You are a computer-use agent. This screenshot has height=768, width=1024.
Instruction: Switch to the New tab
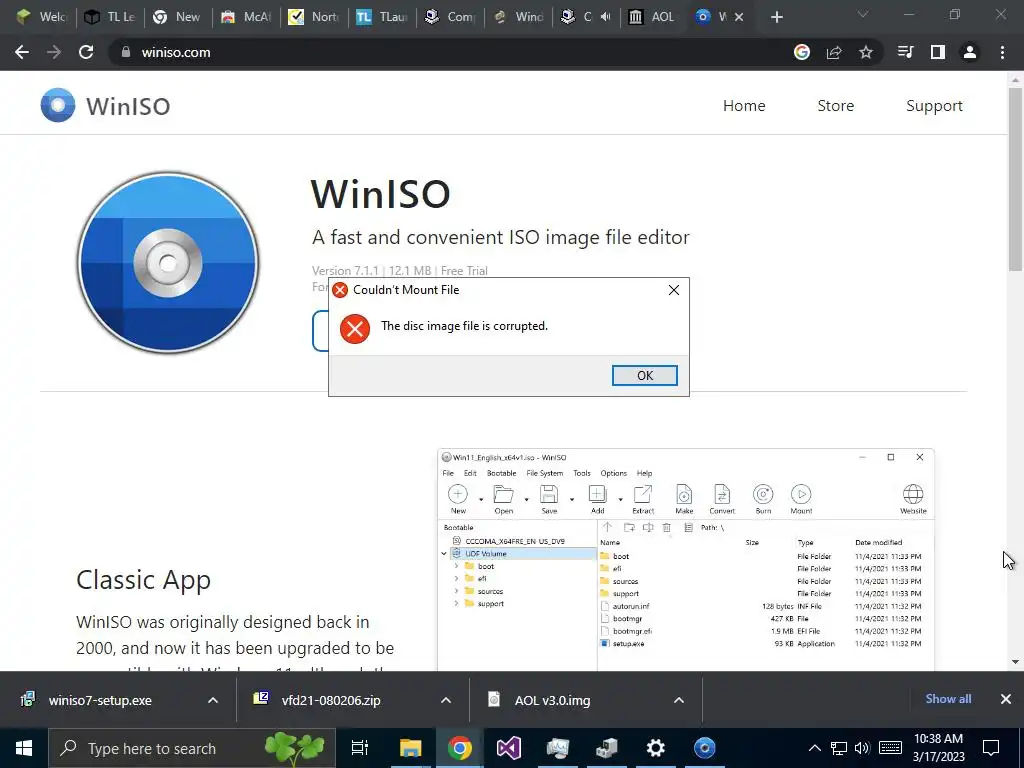click(x=178, y=17)
